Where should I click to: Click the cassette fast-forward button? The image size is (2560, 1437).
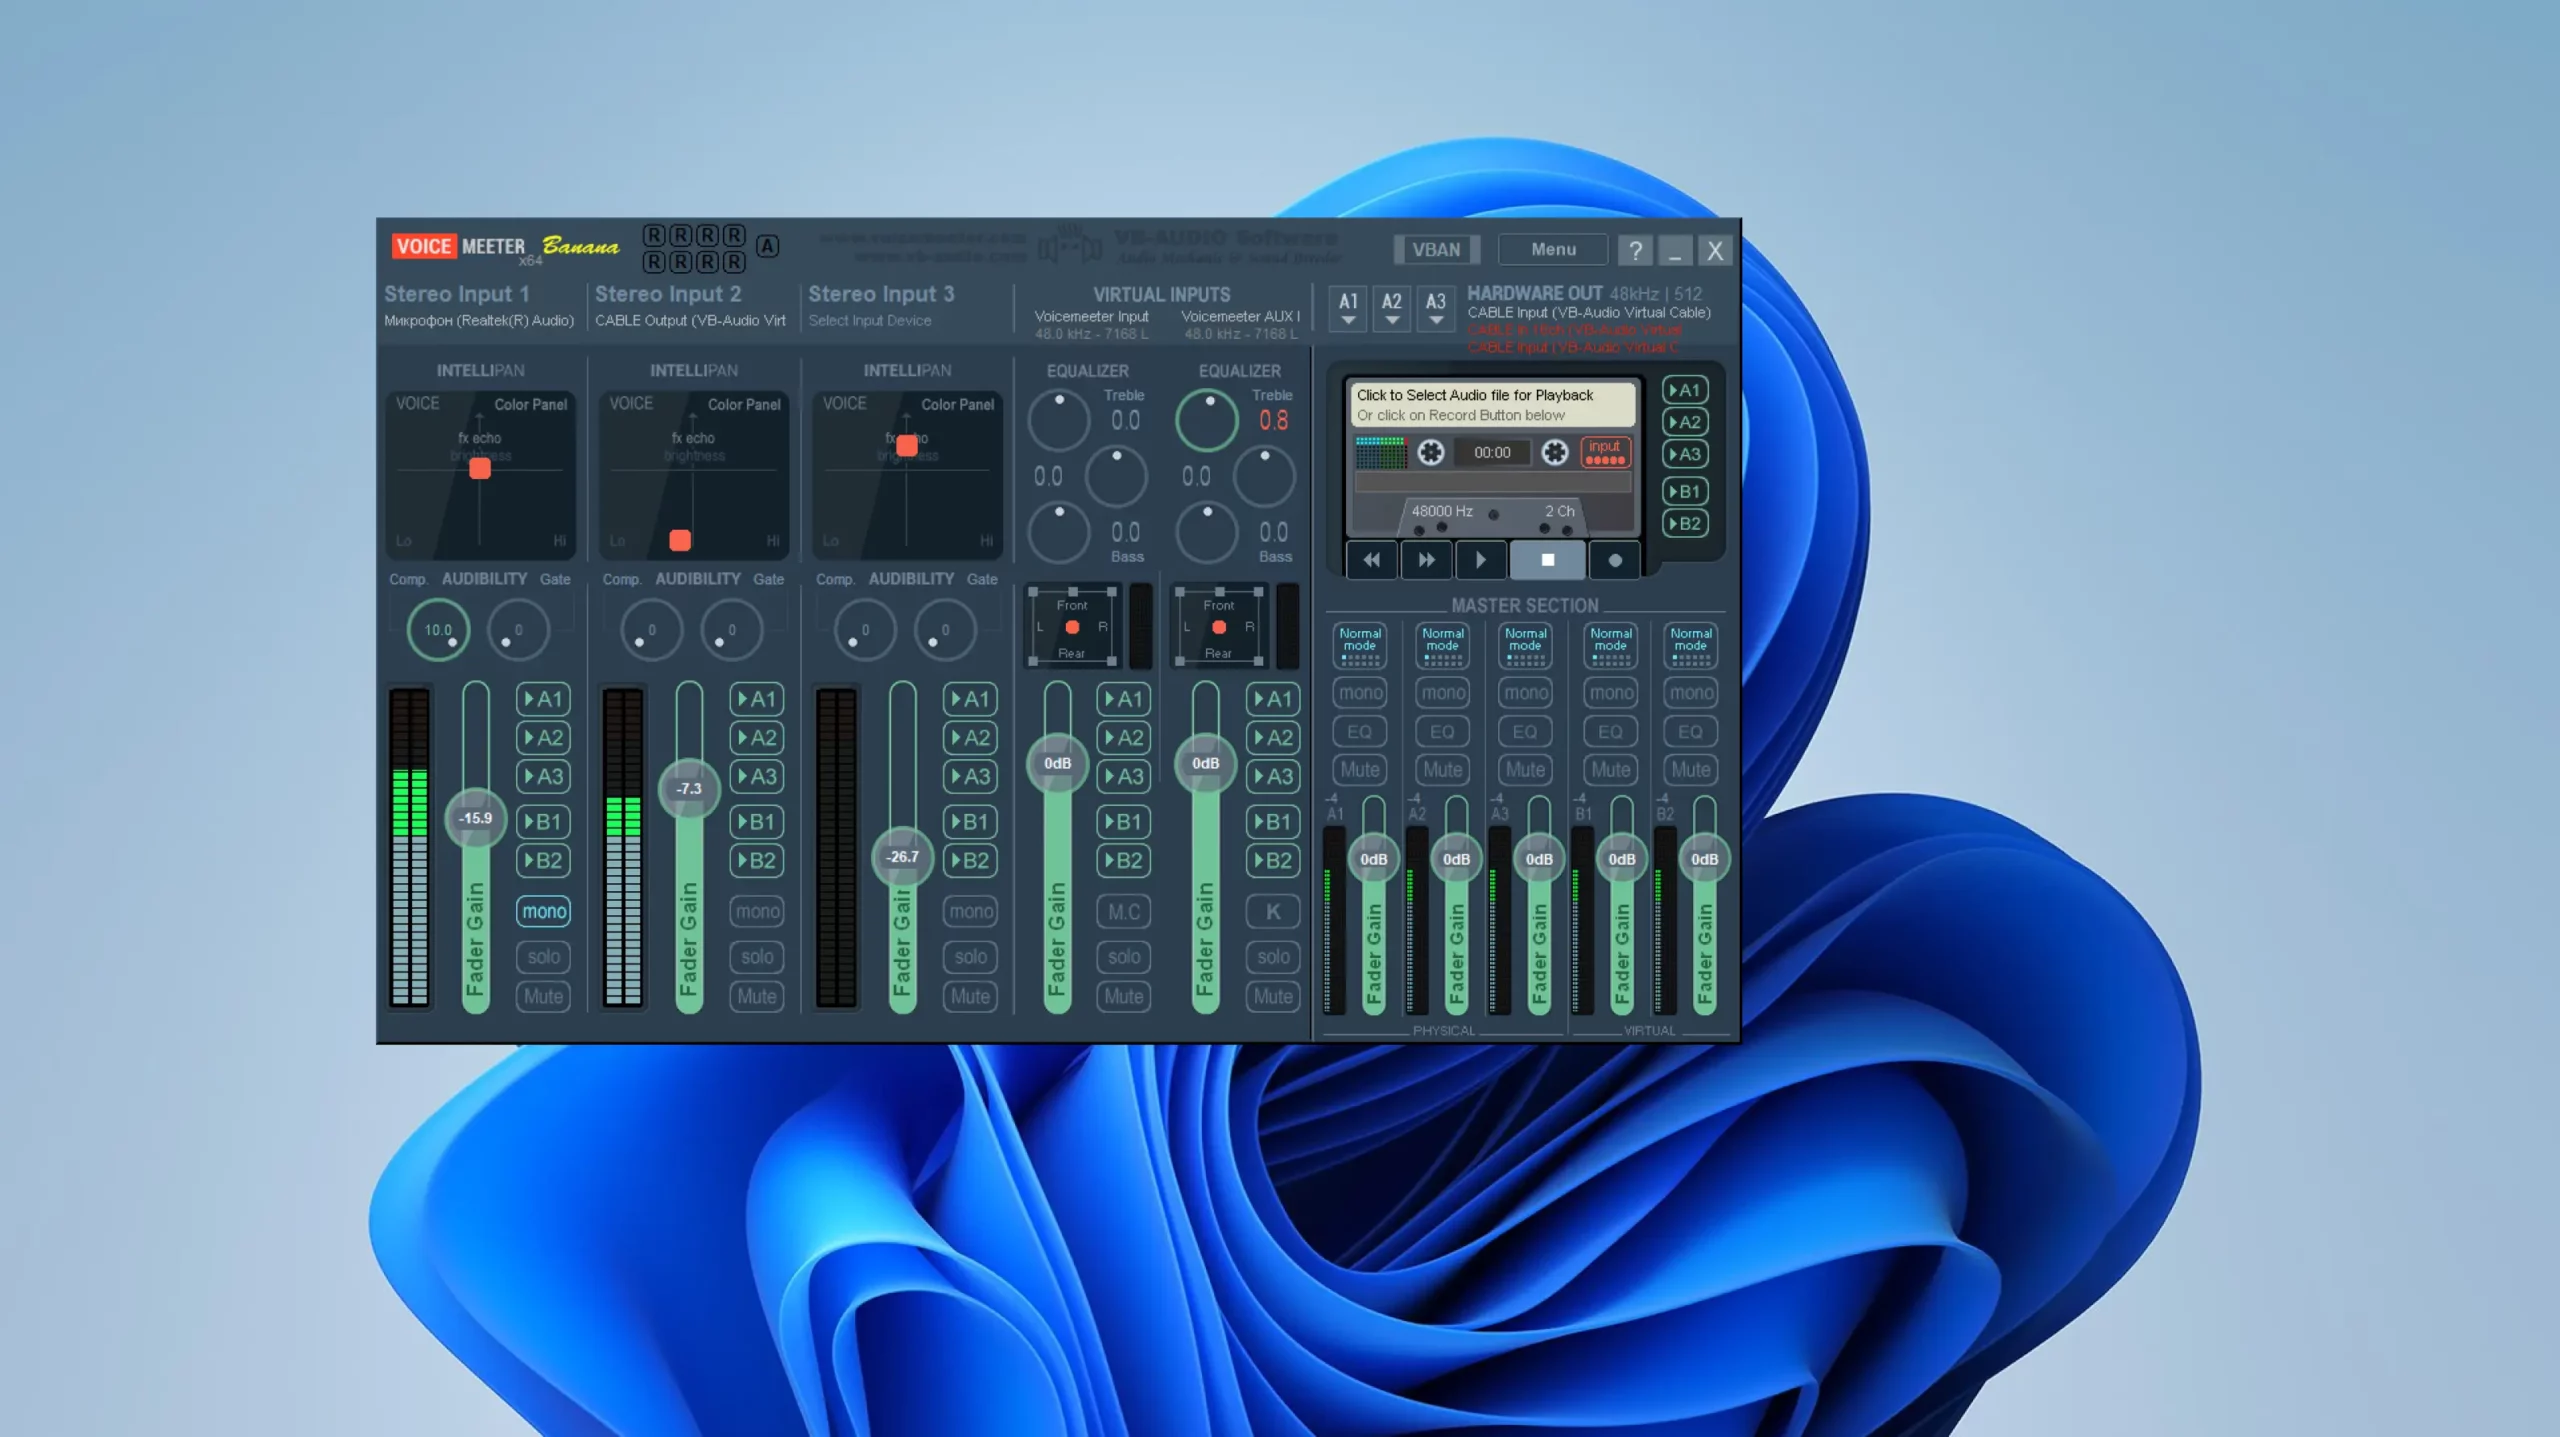(x=1426, y=560)
